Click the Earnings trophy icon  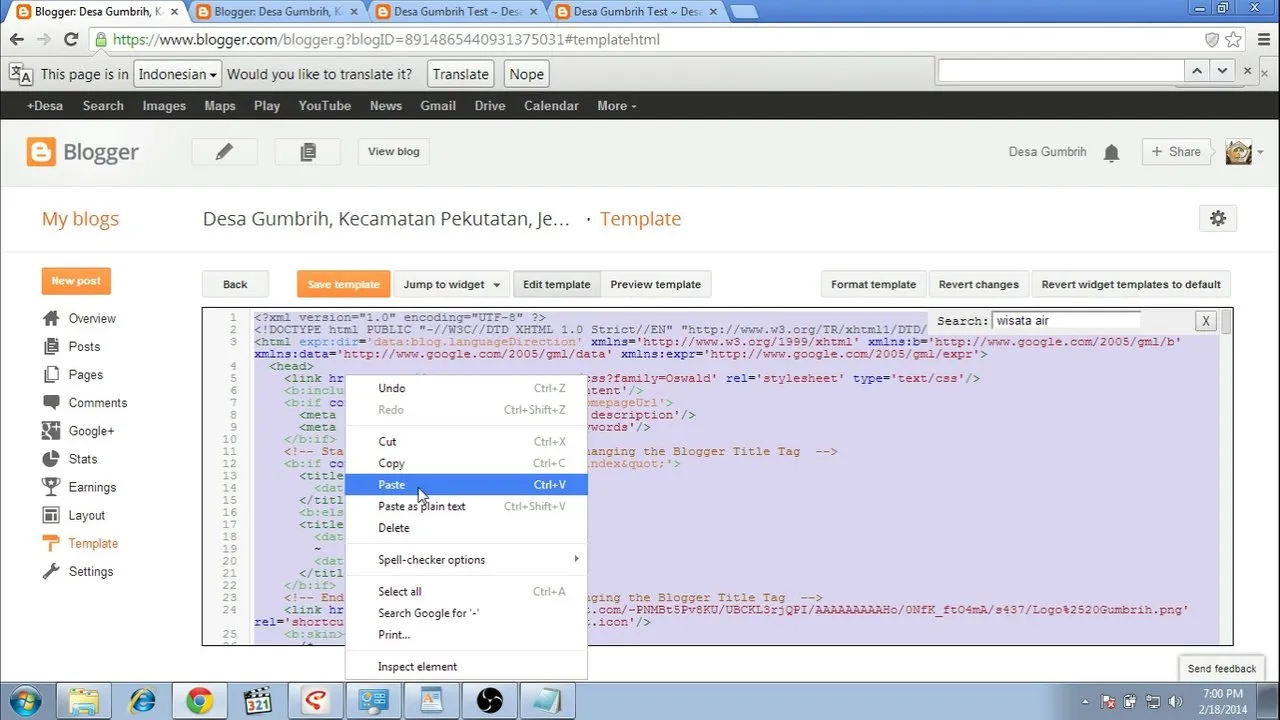[51, 487]
